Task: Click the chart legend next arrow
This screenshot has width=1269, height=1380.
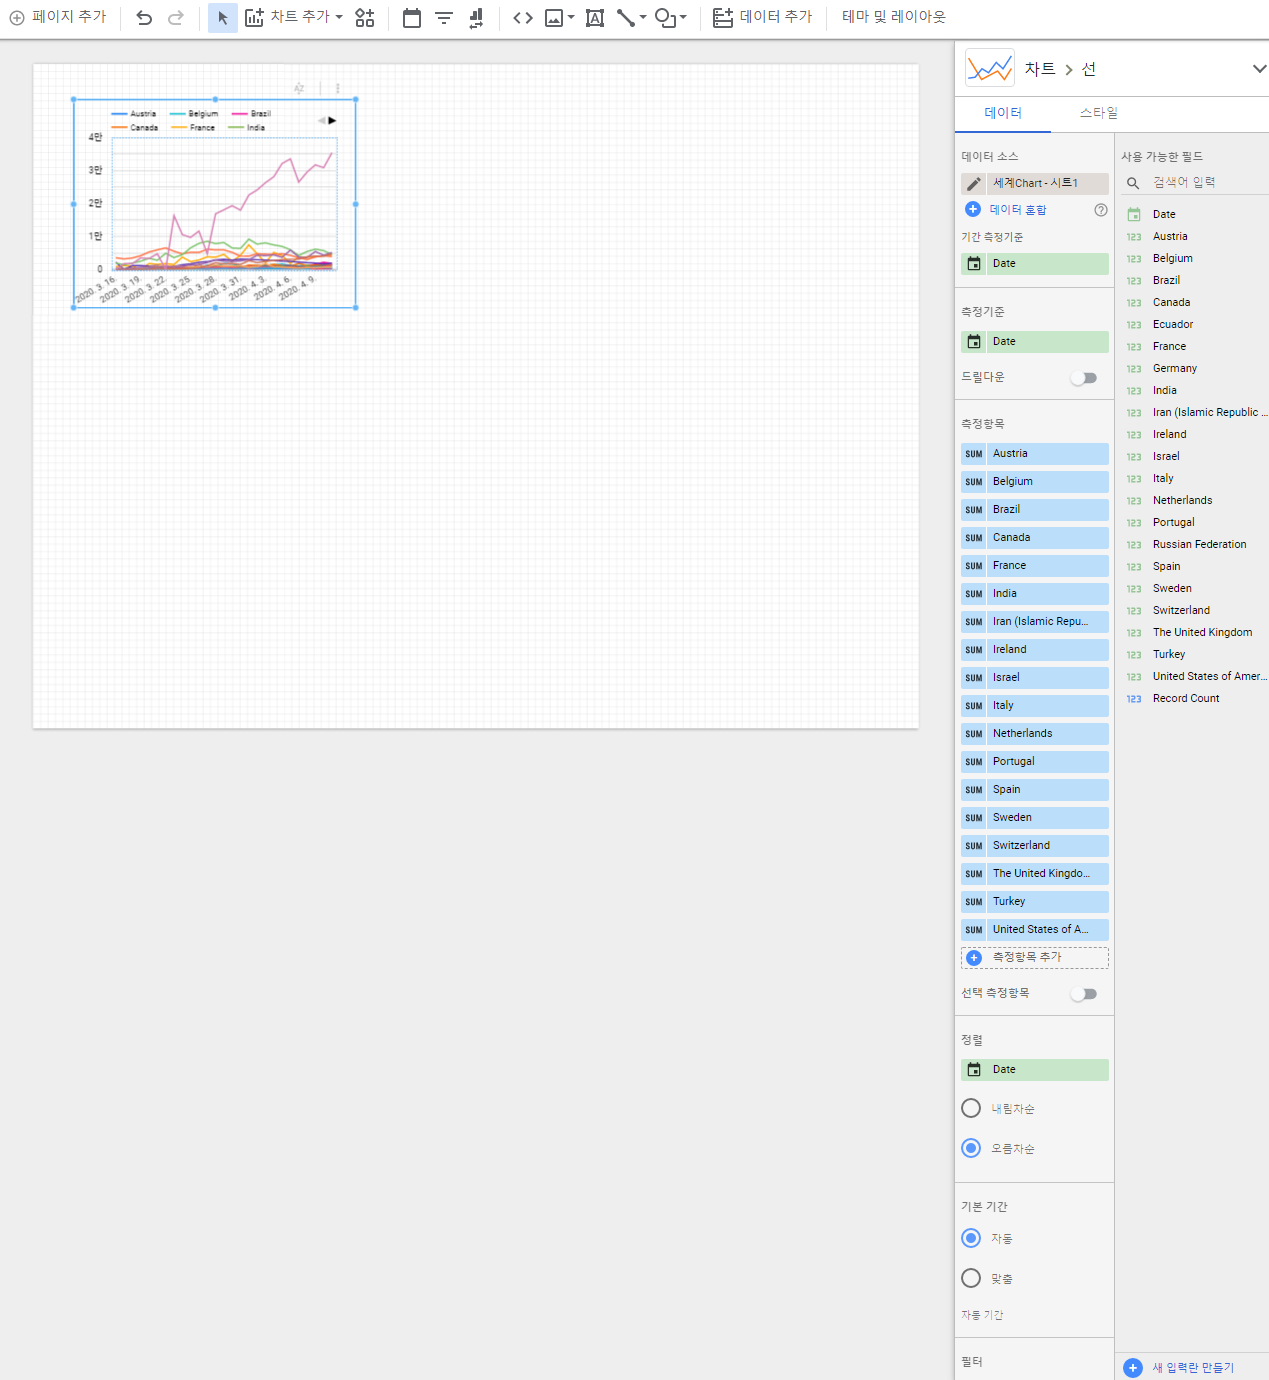Action: [332, 120]
